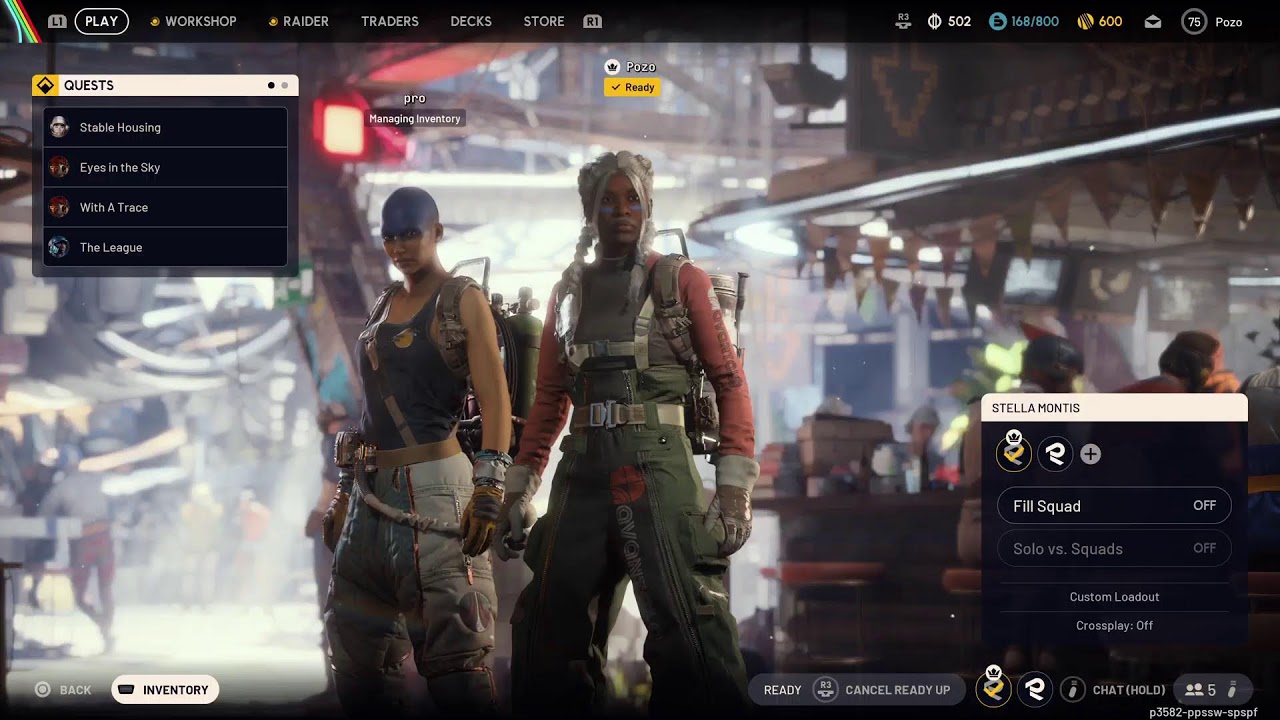1280x720 pixels.
Task: Open the Stable Housing quest
Action: tap(166, 127)
